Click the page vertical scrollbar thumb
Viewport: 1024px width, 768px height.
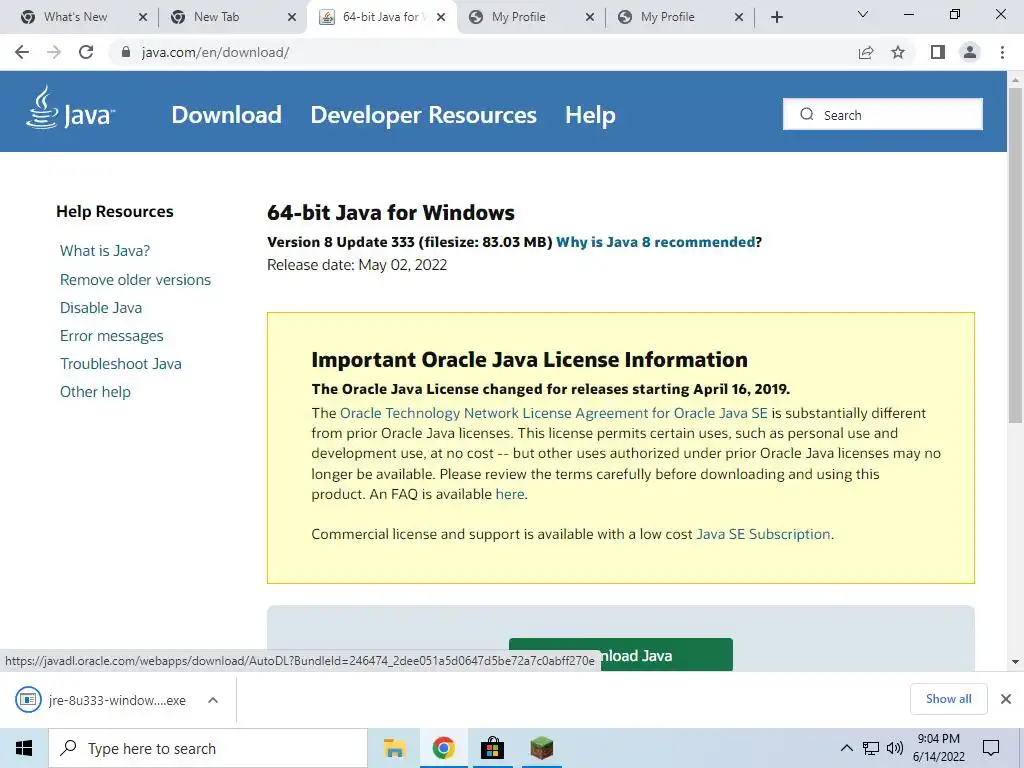click(1015, 255)
